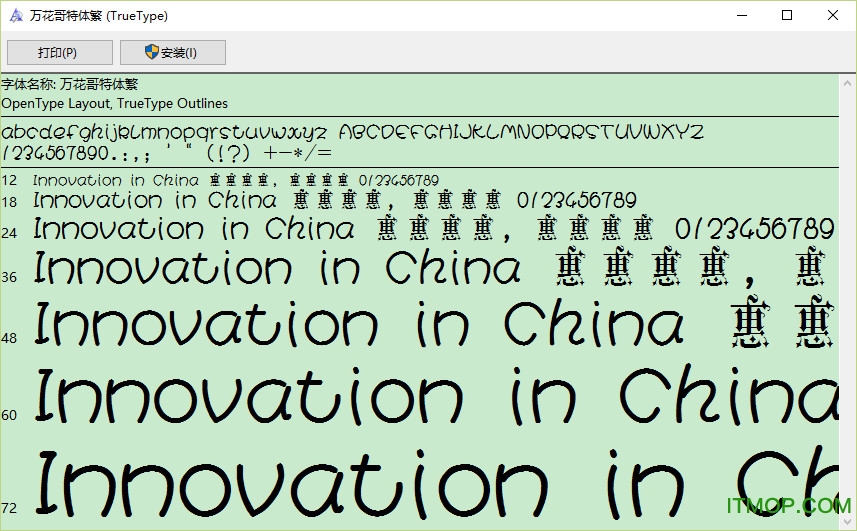This screenshot has width=857, height=531.
Task: Minimize the font preview window
Action: (x=741, y=16)
